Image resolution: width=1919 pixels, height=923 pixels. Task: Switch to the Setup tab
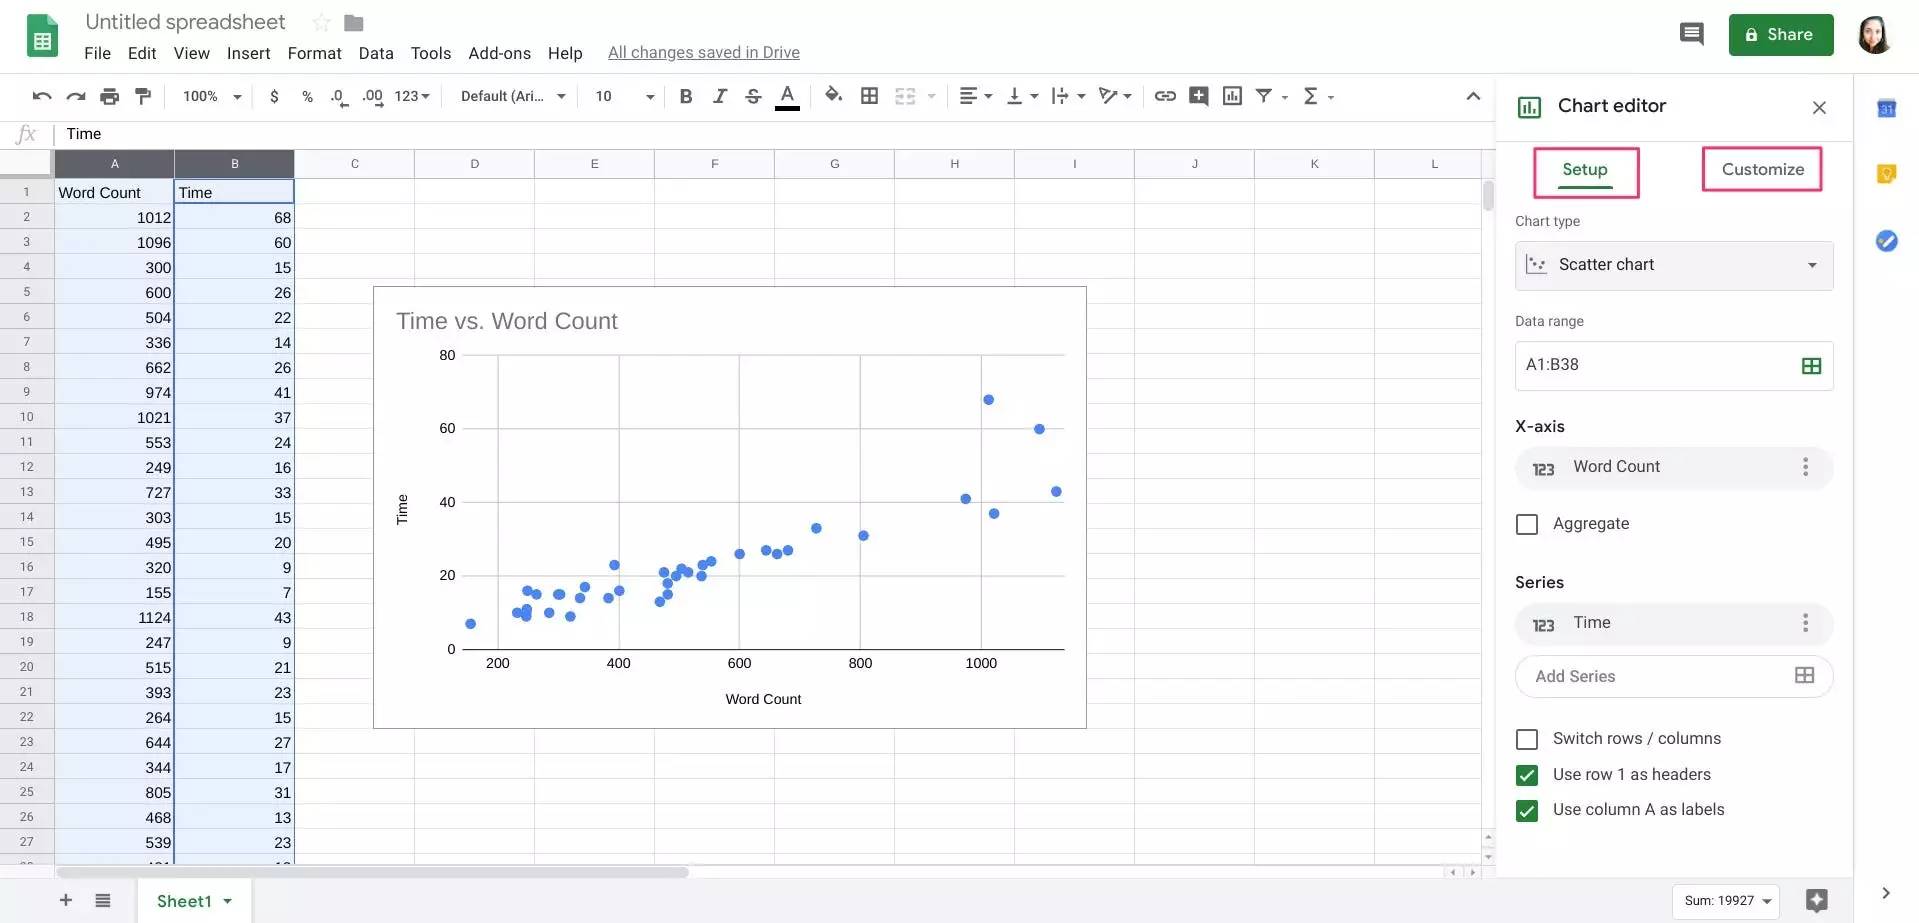point(1585,171)
